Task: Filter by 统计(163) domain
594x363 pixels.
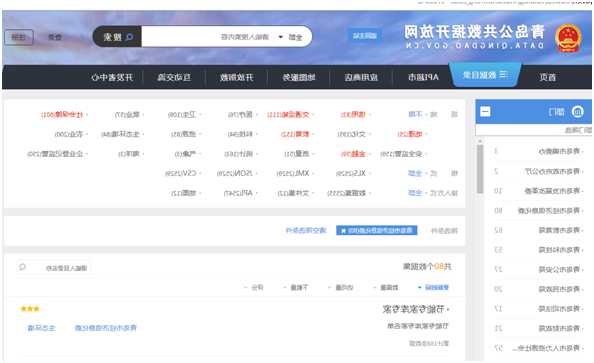Action: tap(239, 153)
